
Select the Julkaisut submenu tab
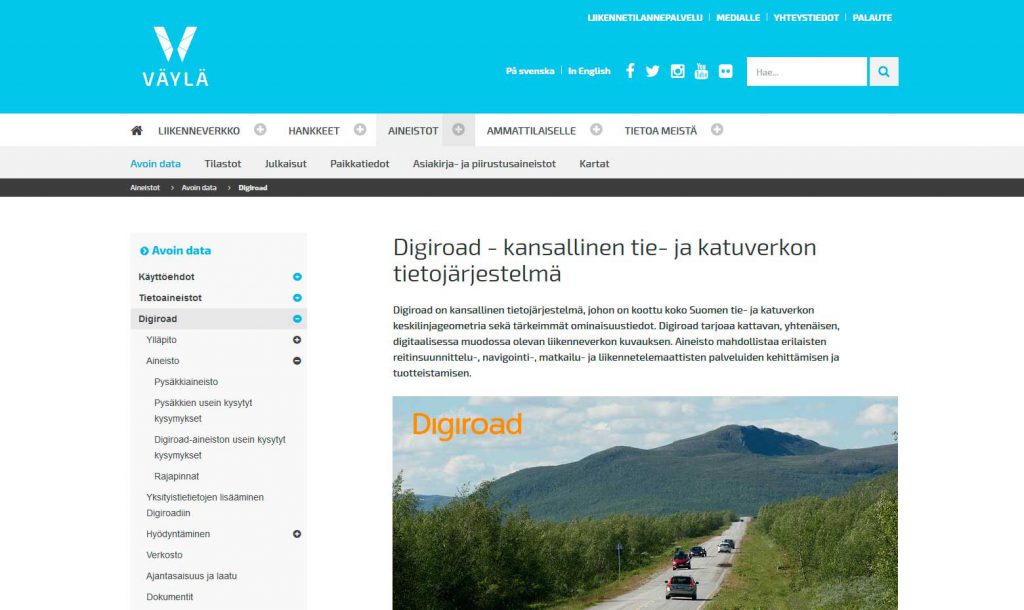click(285, 164)
